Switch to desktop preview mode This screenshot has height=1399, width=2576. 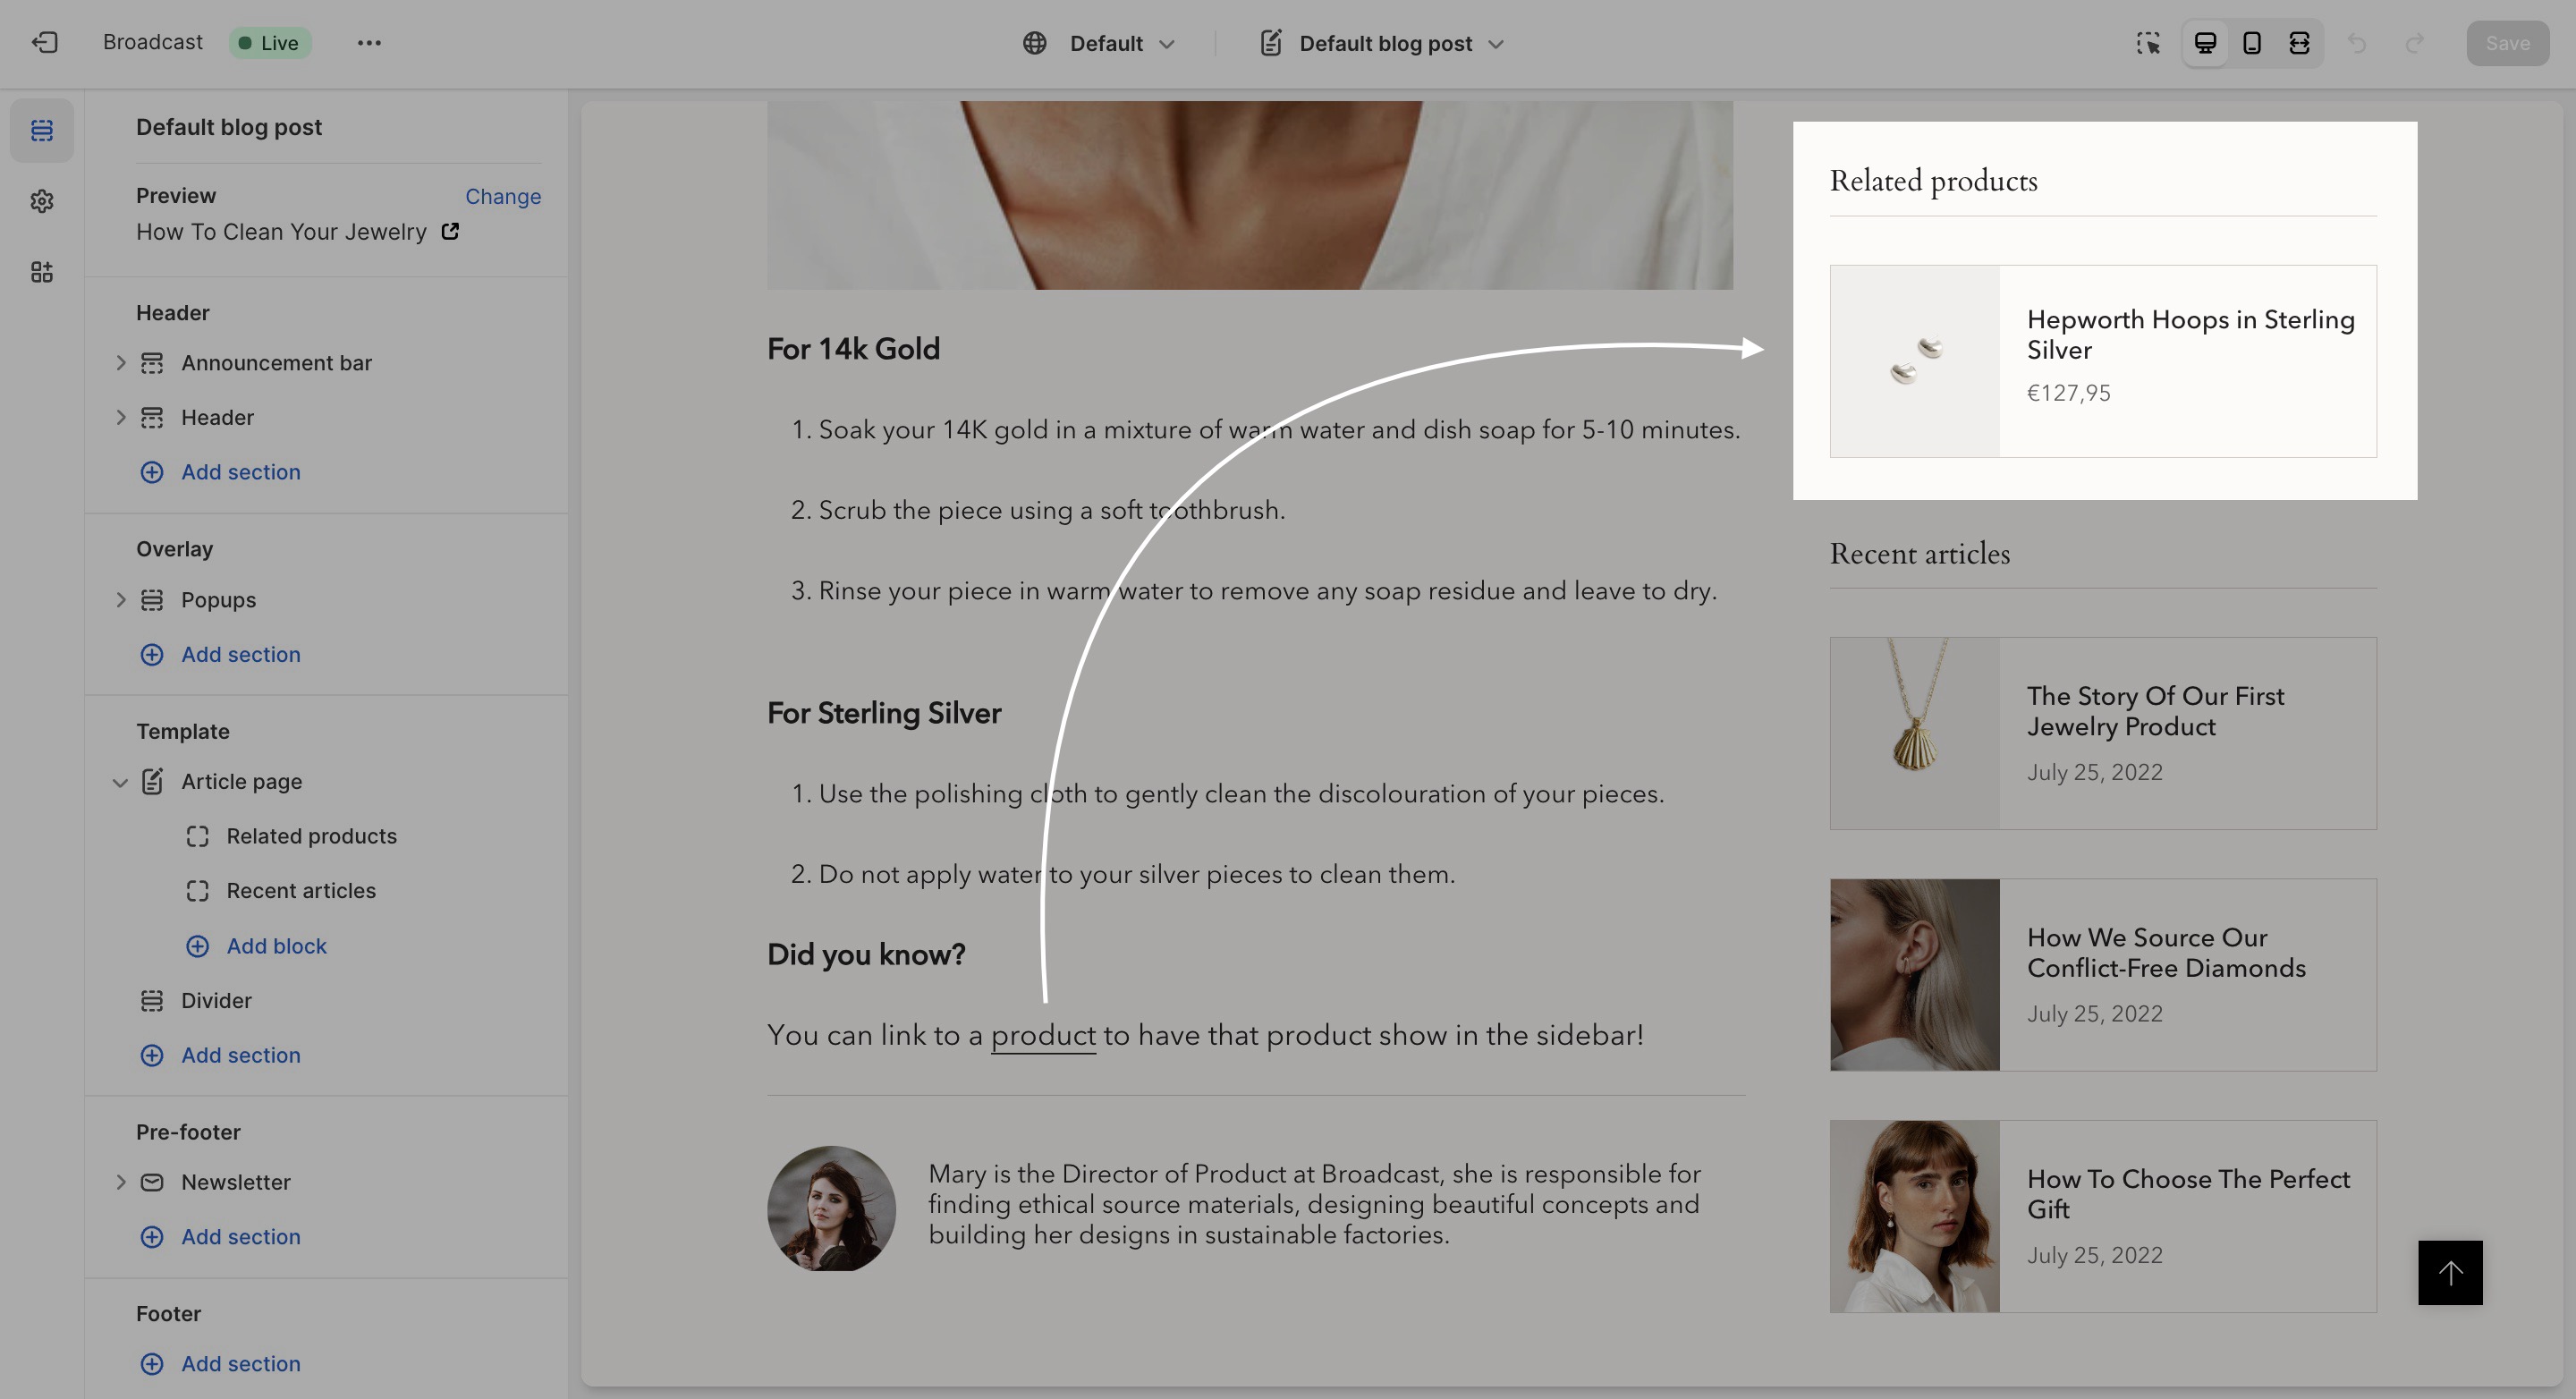[x=2204, y=43]
